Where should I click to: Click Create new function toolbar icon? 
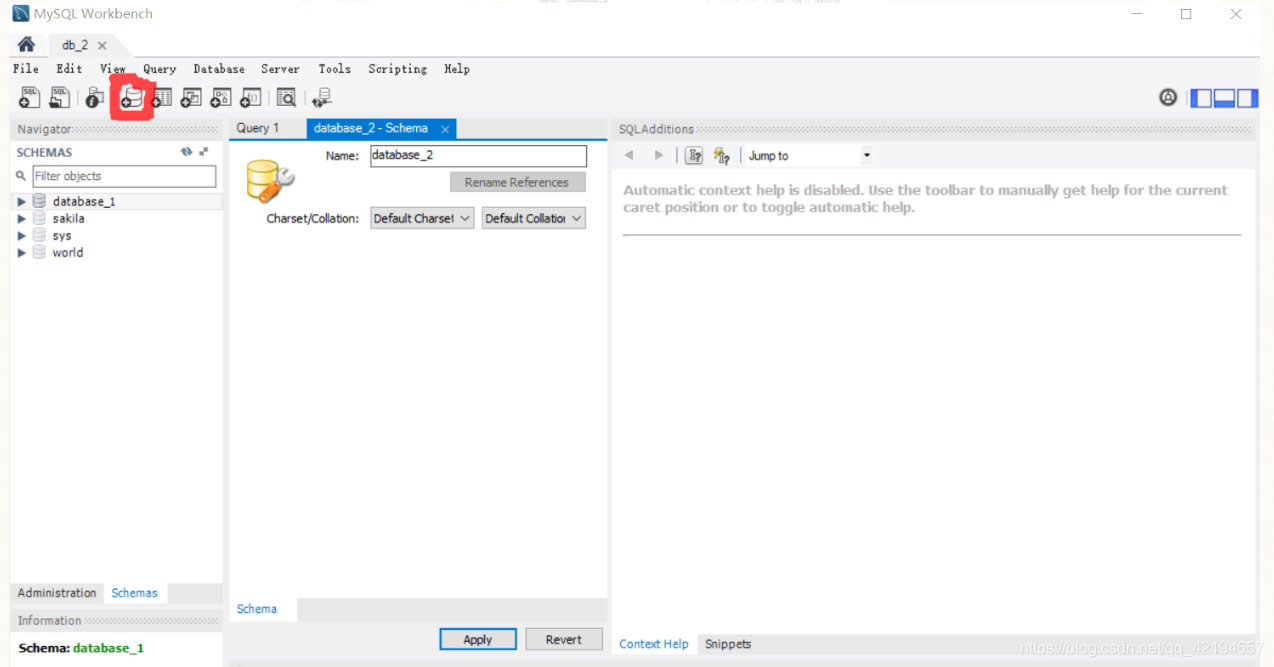tap(251, 97)
